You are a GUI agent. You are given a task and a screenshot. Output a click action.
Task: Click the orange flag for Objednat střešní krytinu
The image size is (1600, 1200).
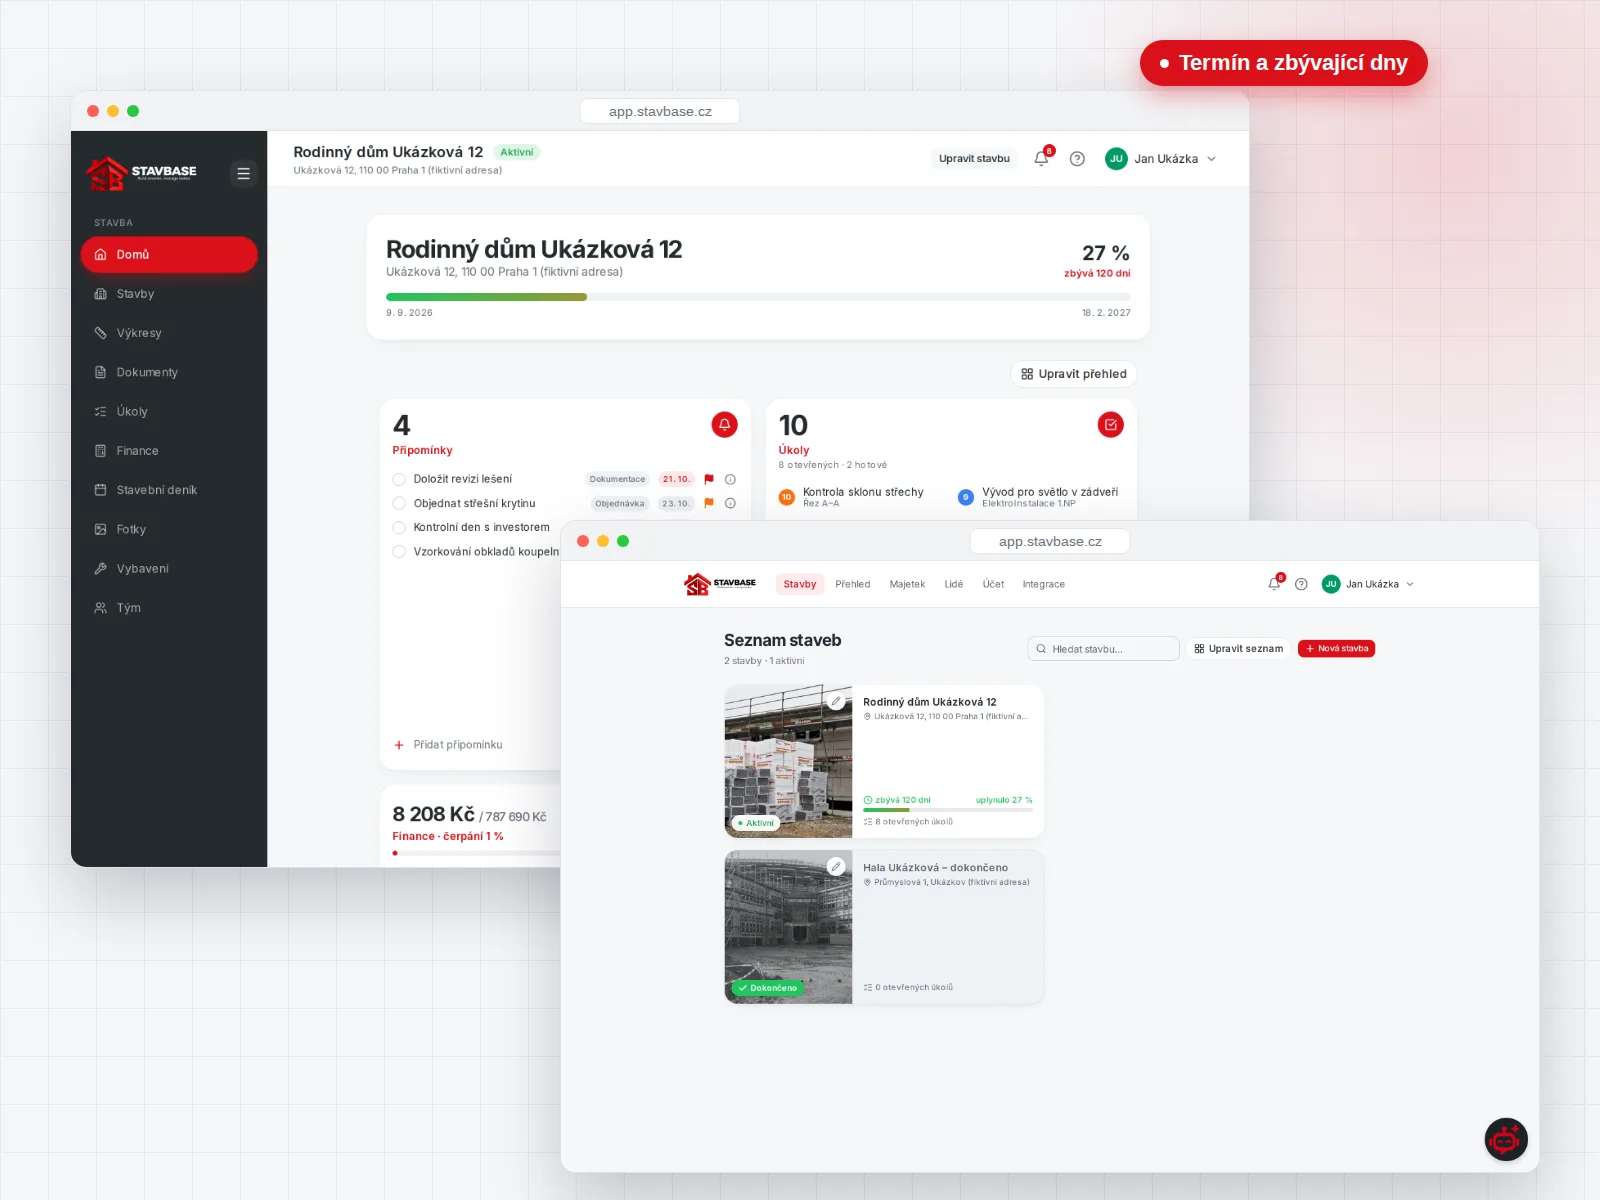click(709, 503)
